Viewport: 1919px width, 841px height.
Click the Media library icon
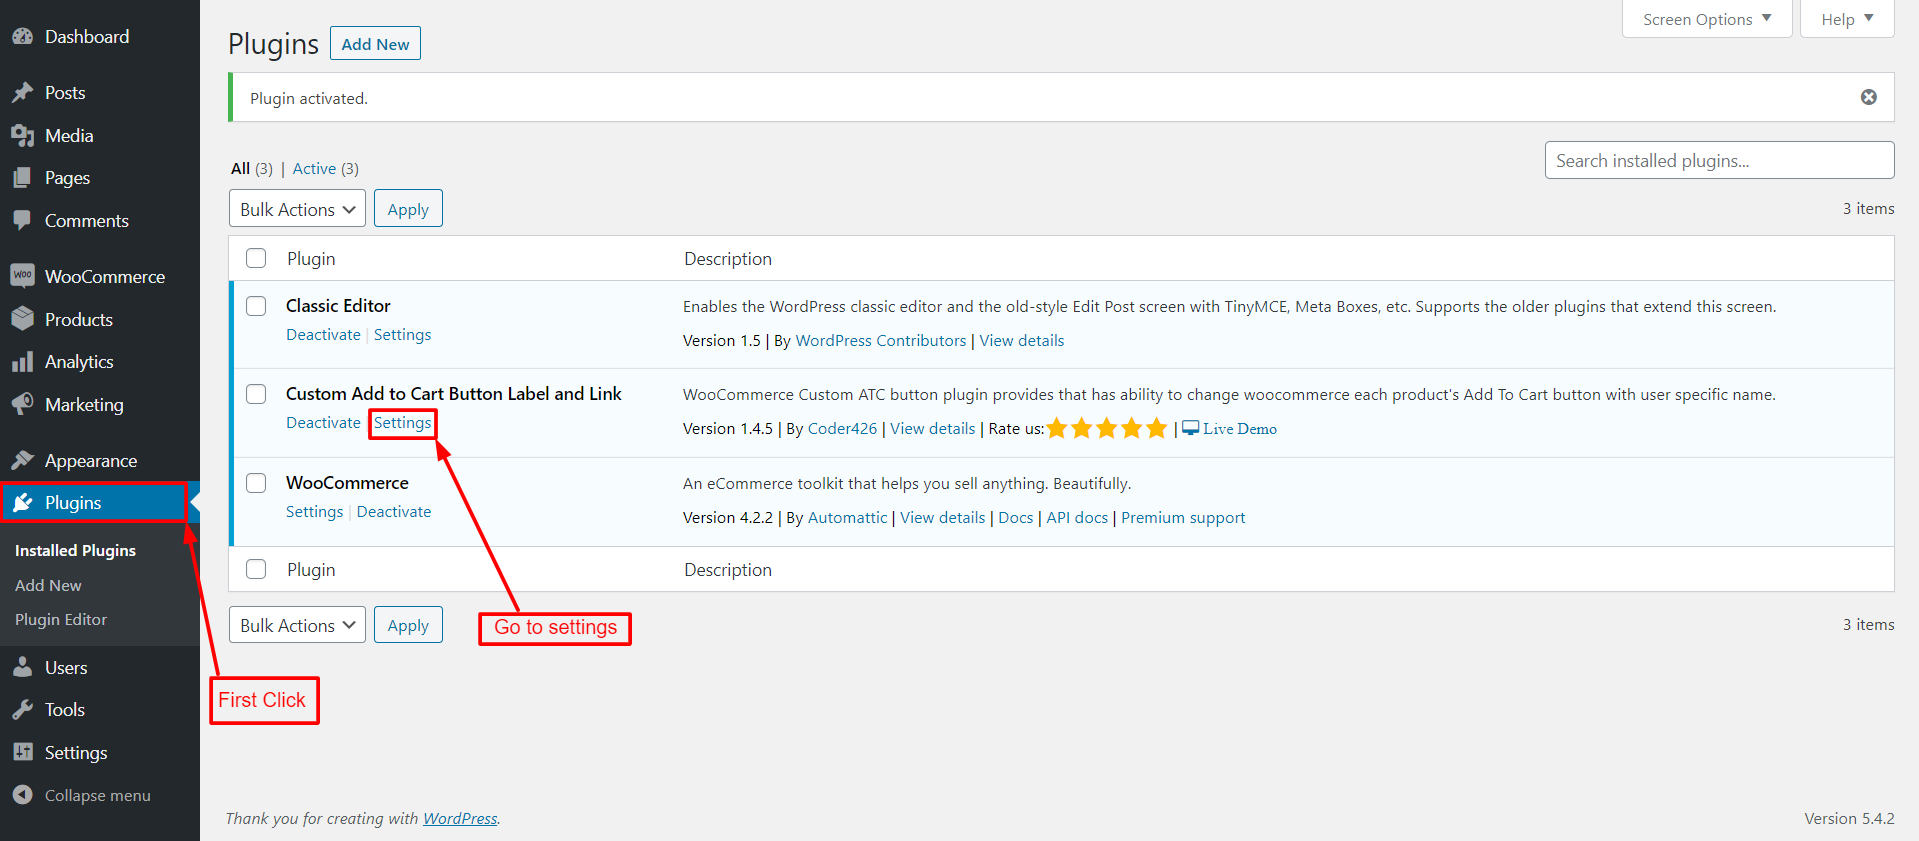23,136
